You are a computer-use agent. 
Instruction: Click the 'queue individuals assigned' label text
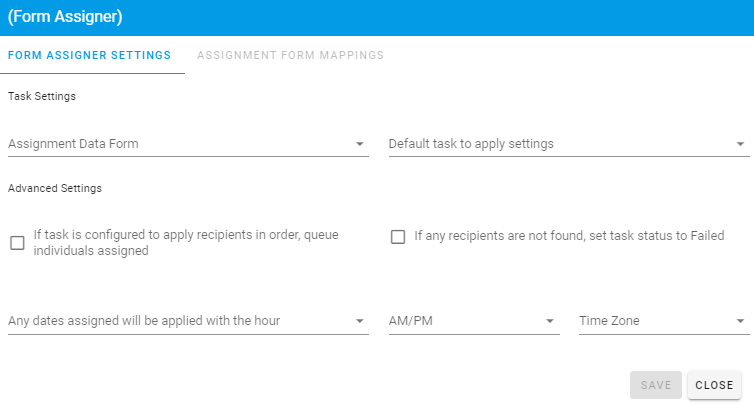(x=186, y=243)
